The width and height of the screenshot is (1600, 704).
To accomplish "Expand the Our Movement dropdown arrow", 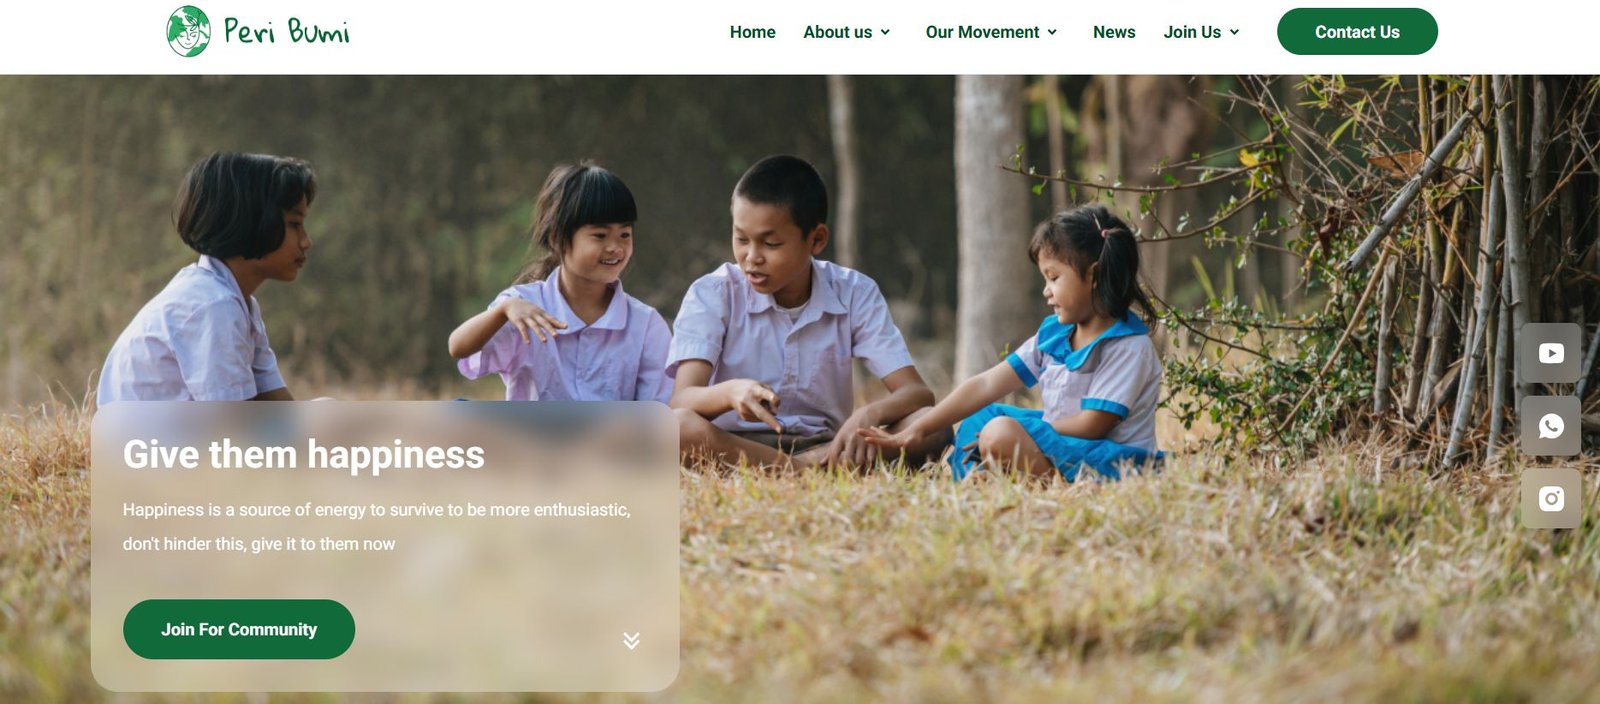I will coord(1052,33).
